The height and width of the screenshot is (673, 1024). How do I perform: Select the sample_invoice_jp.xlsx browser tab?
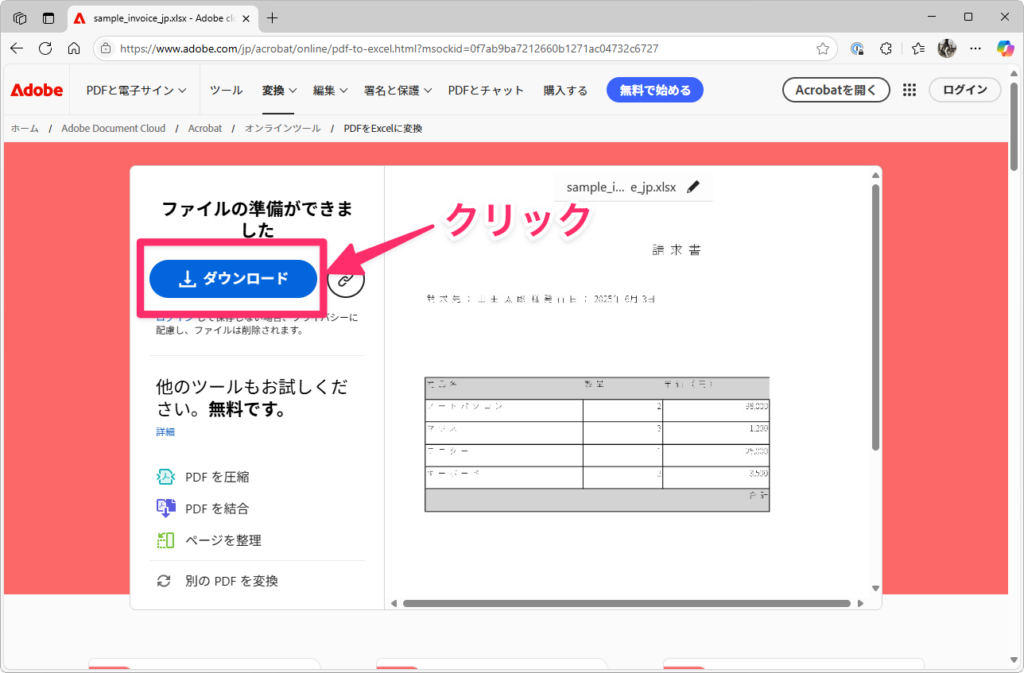tap(162, 18)
